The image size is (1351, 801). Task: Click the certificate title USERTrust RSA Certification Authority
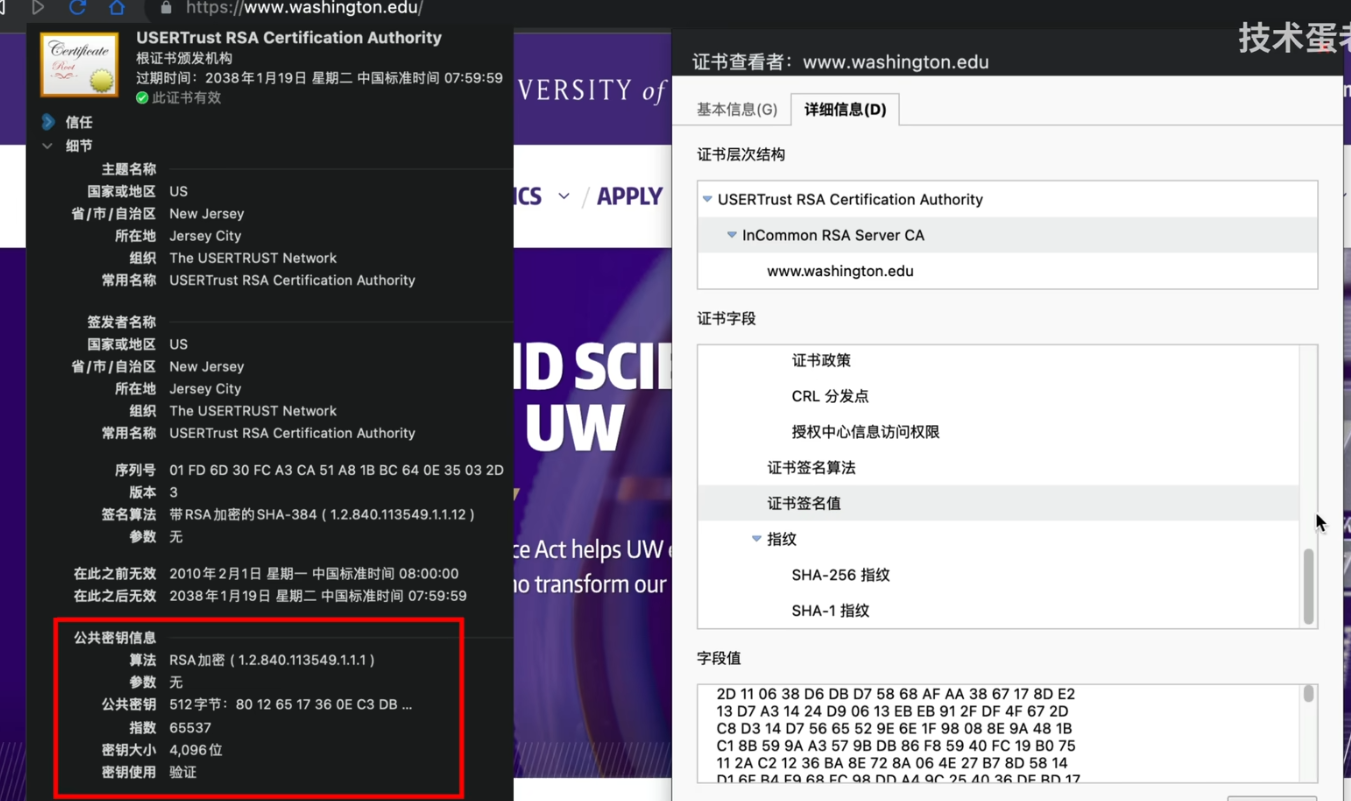tap(289, 38)
